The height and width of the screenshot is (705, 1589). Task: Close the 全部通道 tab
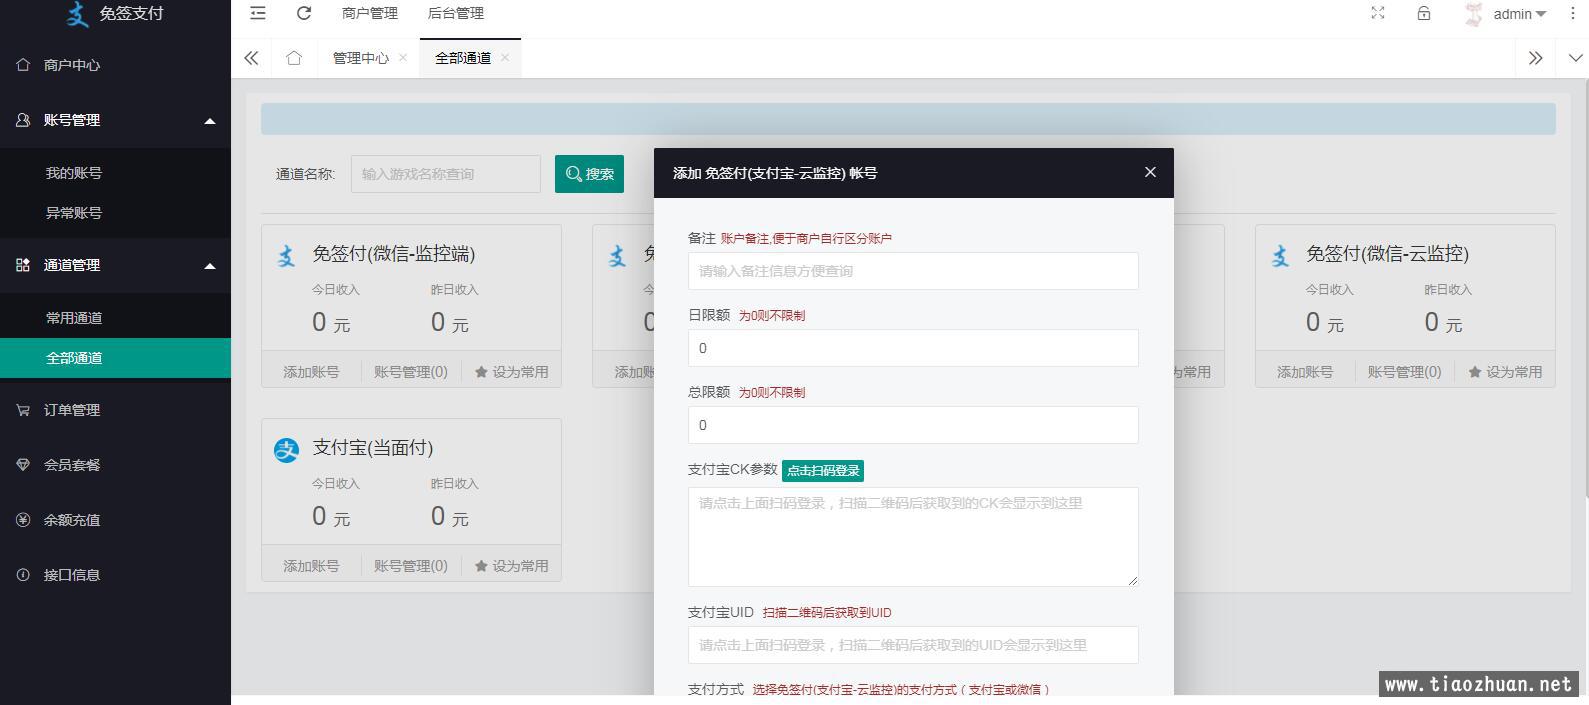click(x=505, y=58)
